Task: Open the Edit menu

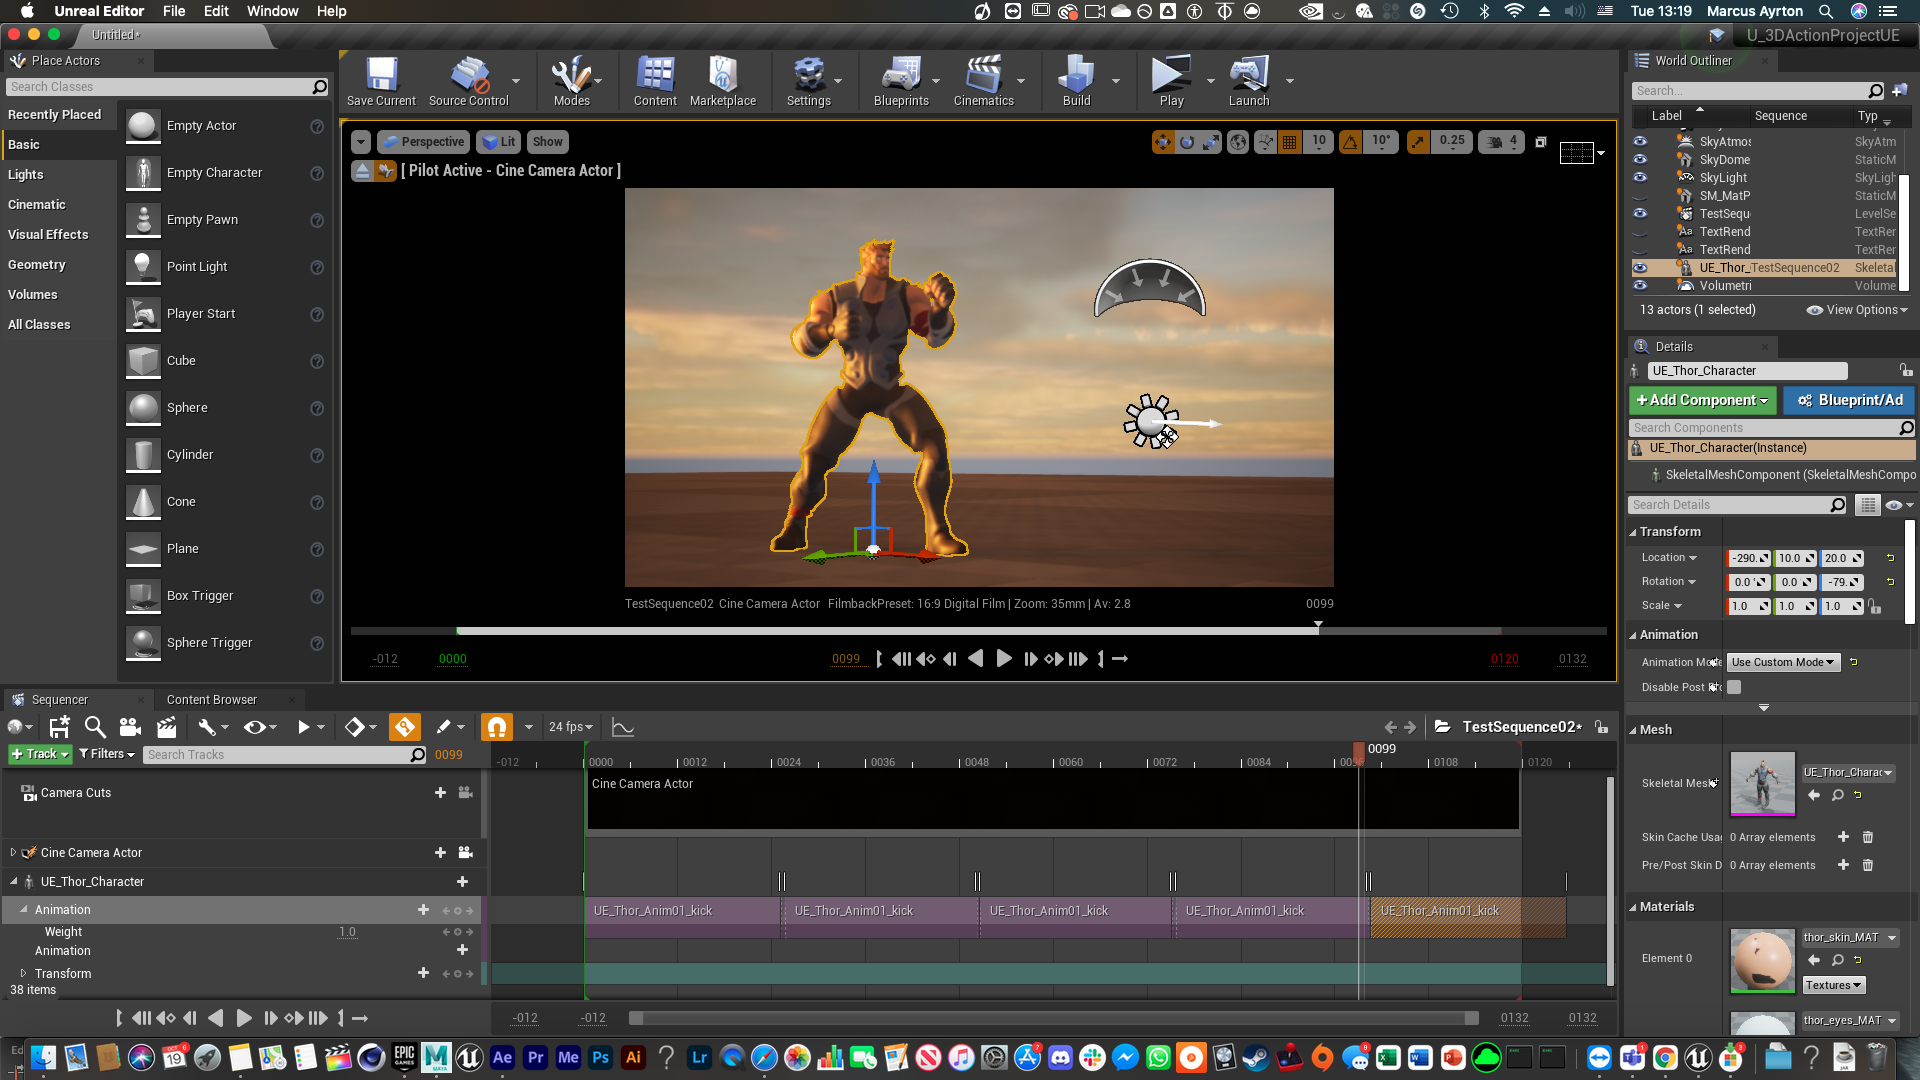Action: click(x=216, y=11)
